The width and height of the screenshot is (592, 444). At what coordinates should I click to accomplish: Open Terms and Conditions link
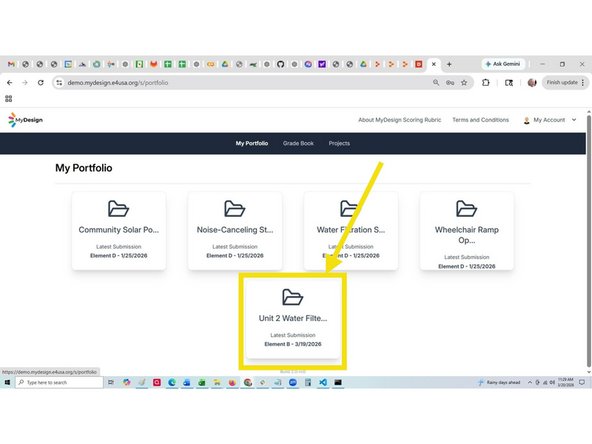(x=480, y=120)
